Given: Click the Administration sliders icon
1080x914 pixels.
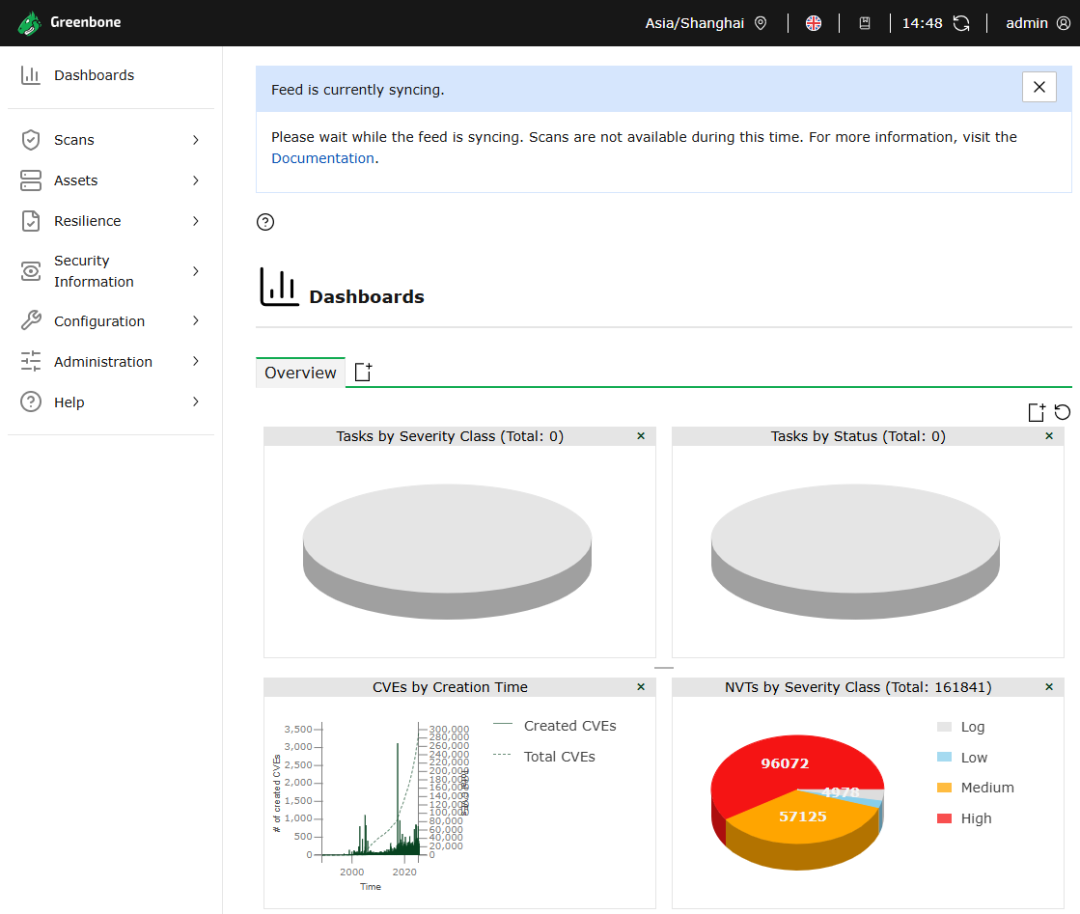Looking at the screenshot, I should pyautogui.click(x=30, y=361).
